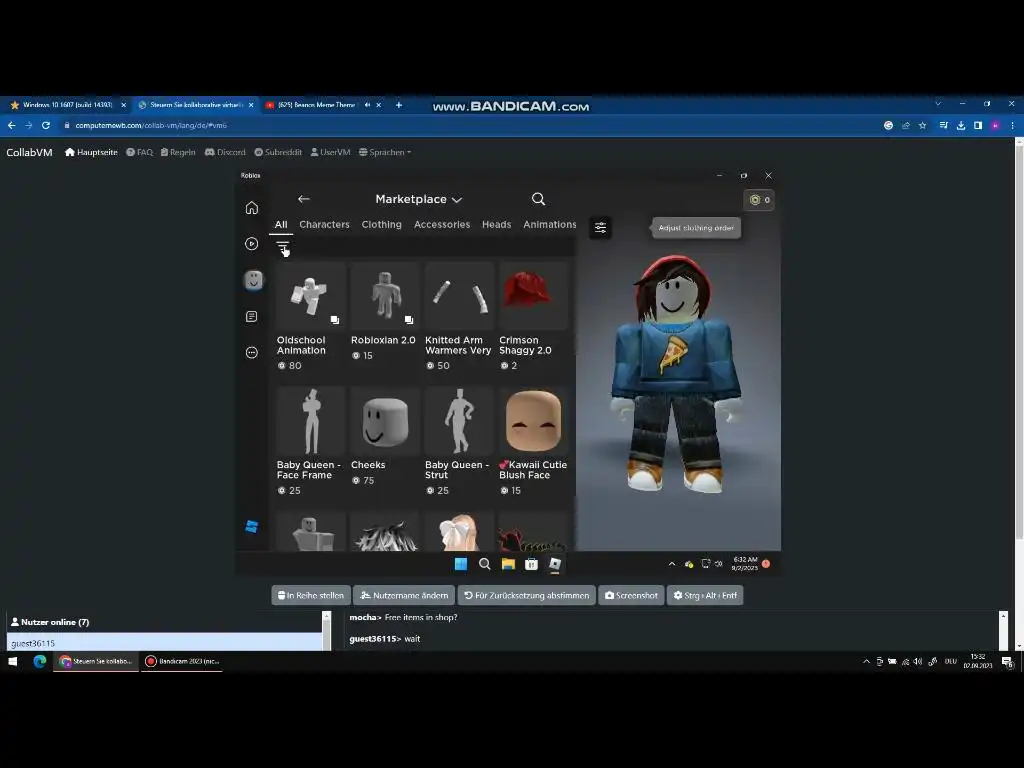Screen dimensions: 1024x768
Task: Click the avatar preview character
Action: 675,374
